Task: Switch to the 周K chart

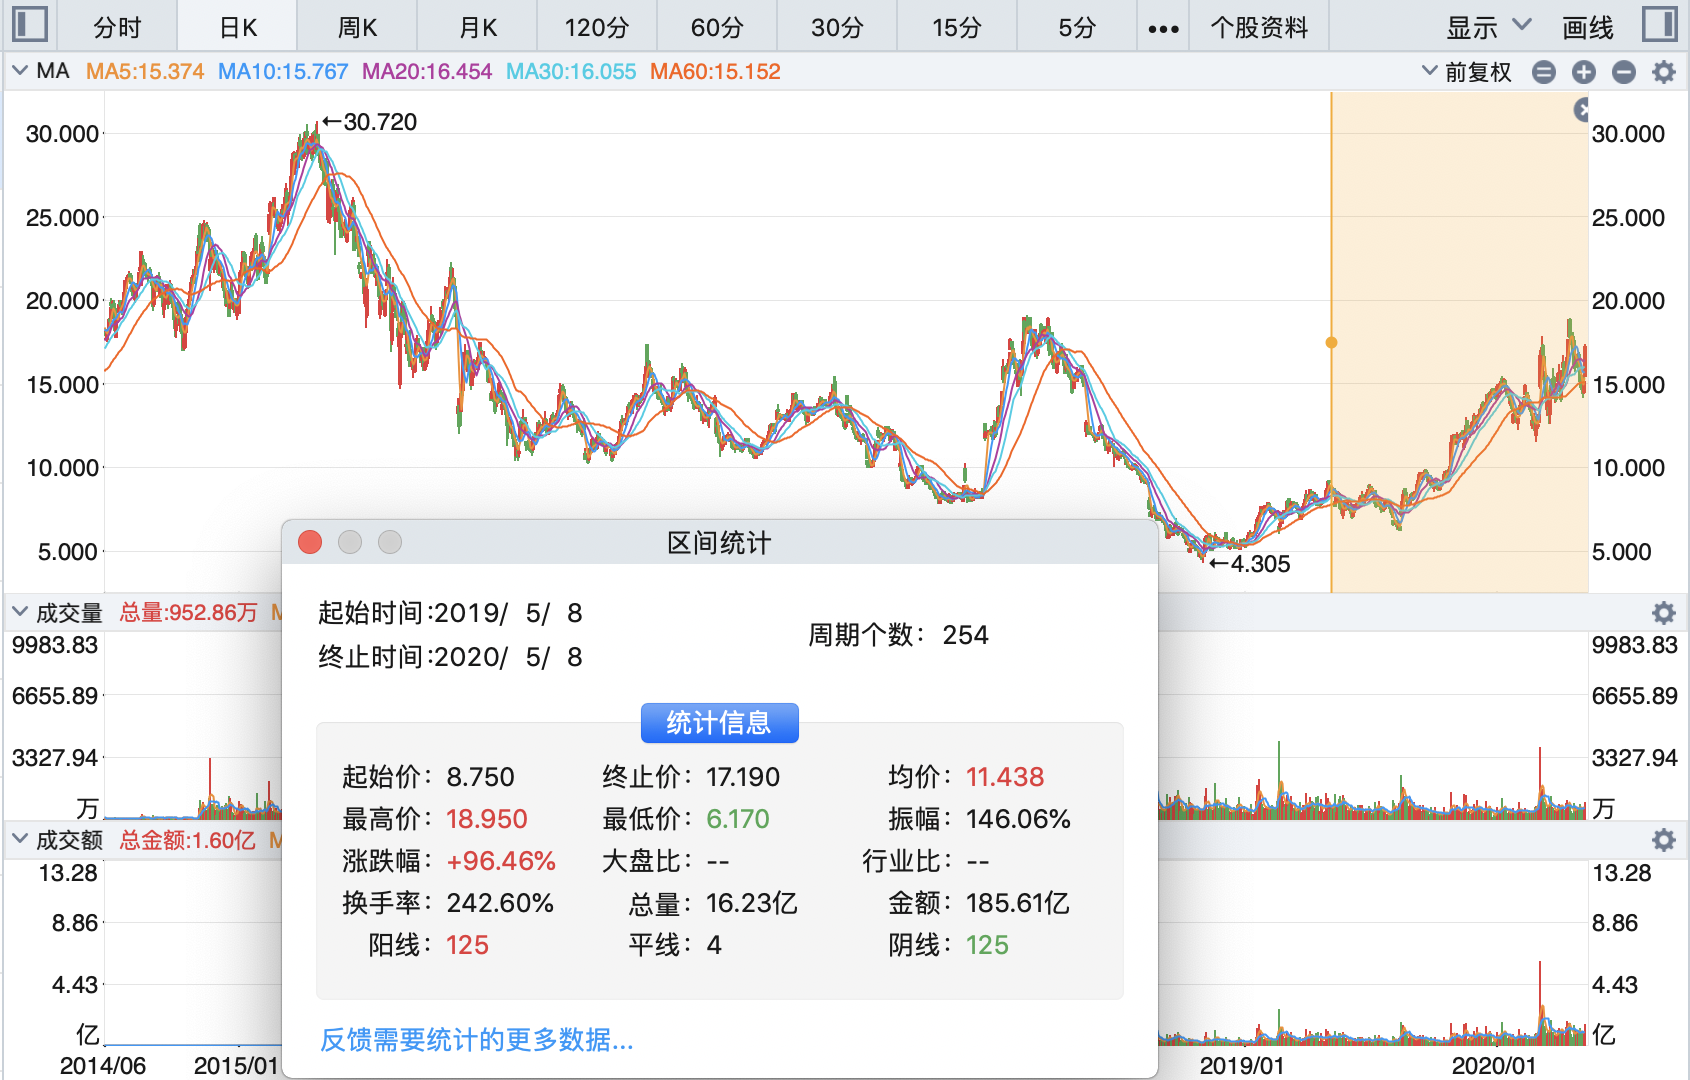Action: pyautogui.click(x=358, y=27)
